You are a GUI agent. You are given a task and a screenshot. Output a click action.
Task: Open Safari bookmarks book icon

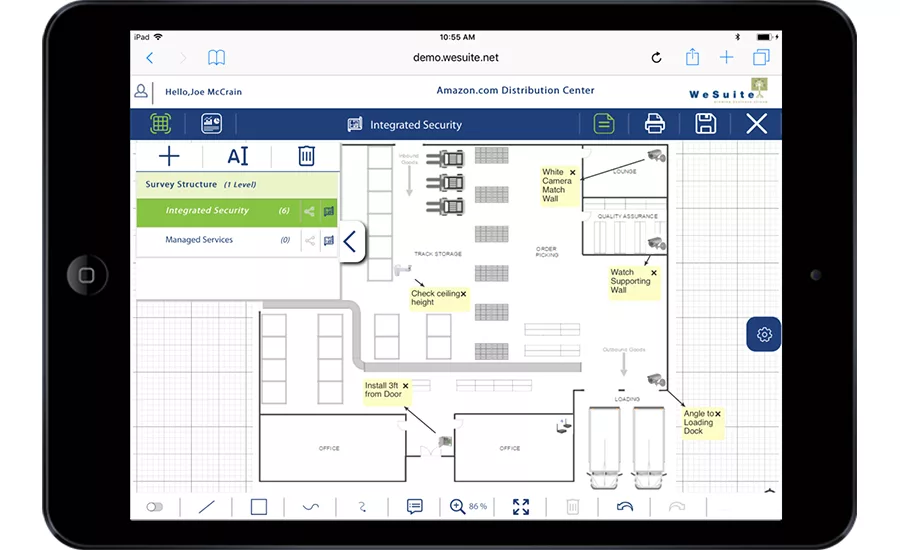coord(216,57)
